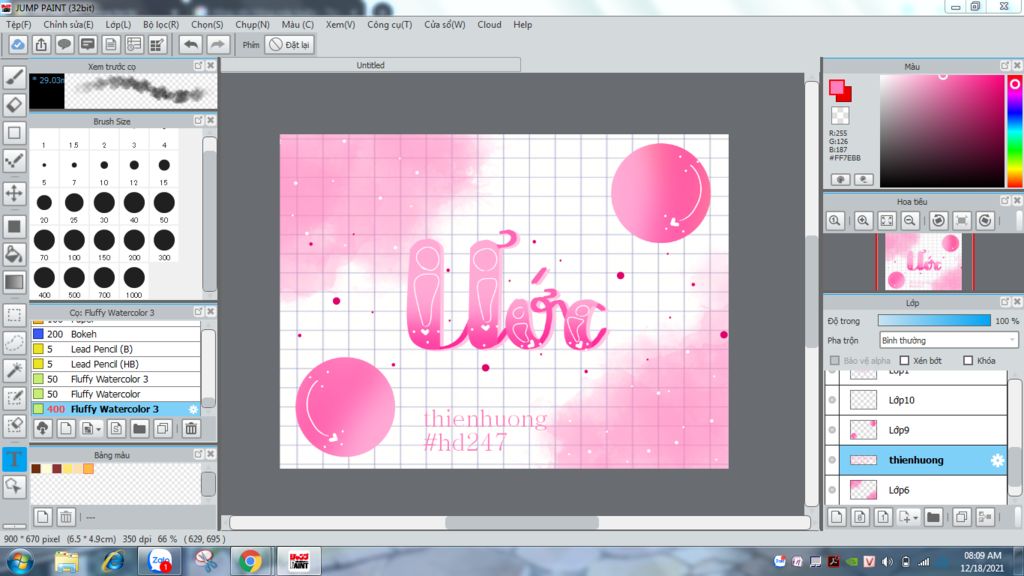Duplicate the current layer
The height and width of the screenshot is (576, 1024).
pyautogui.click(x=961, y=517)
